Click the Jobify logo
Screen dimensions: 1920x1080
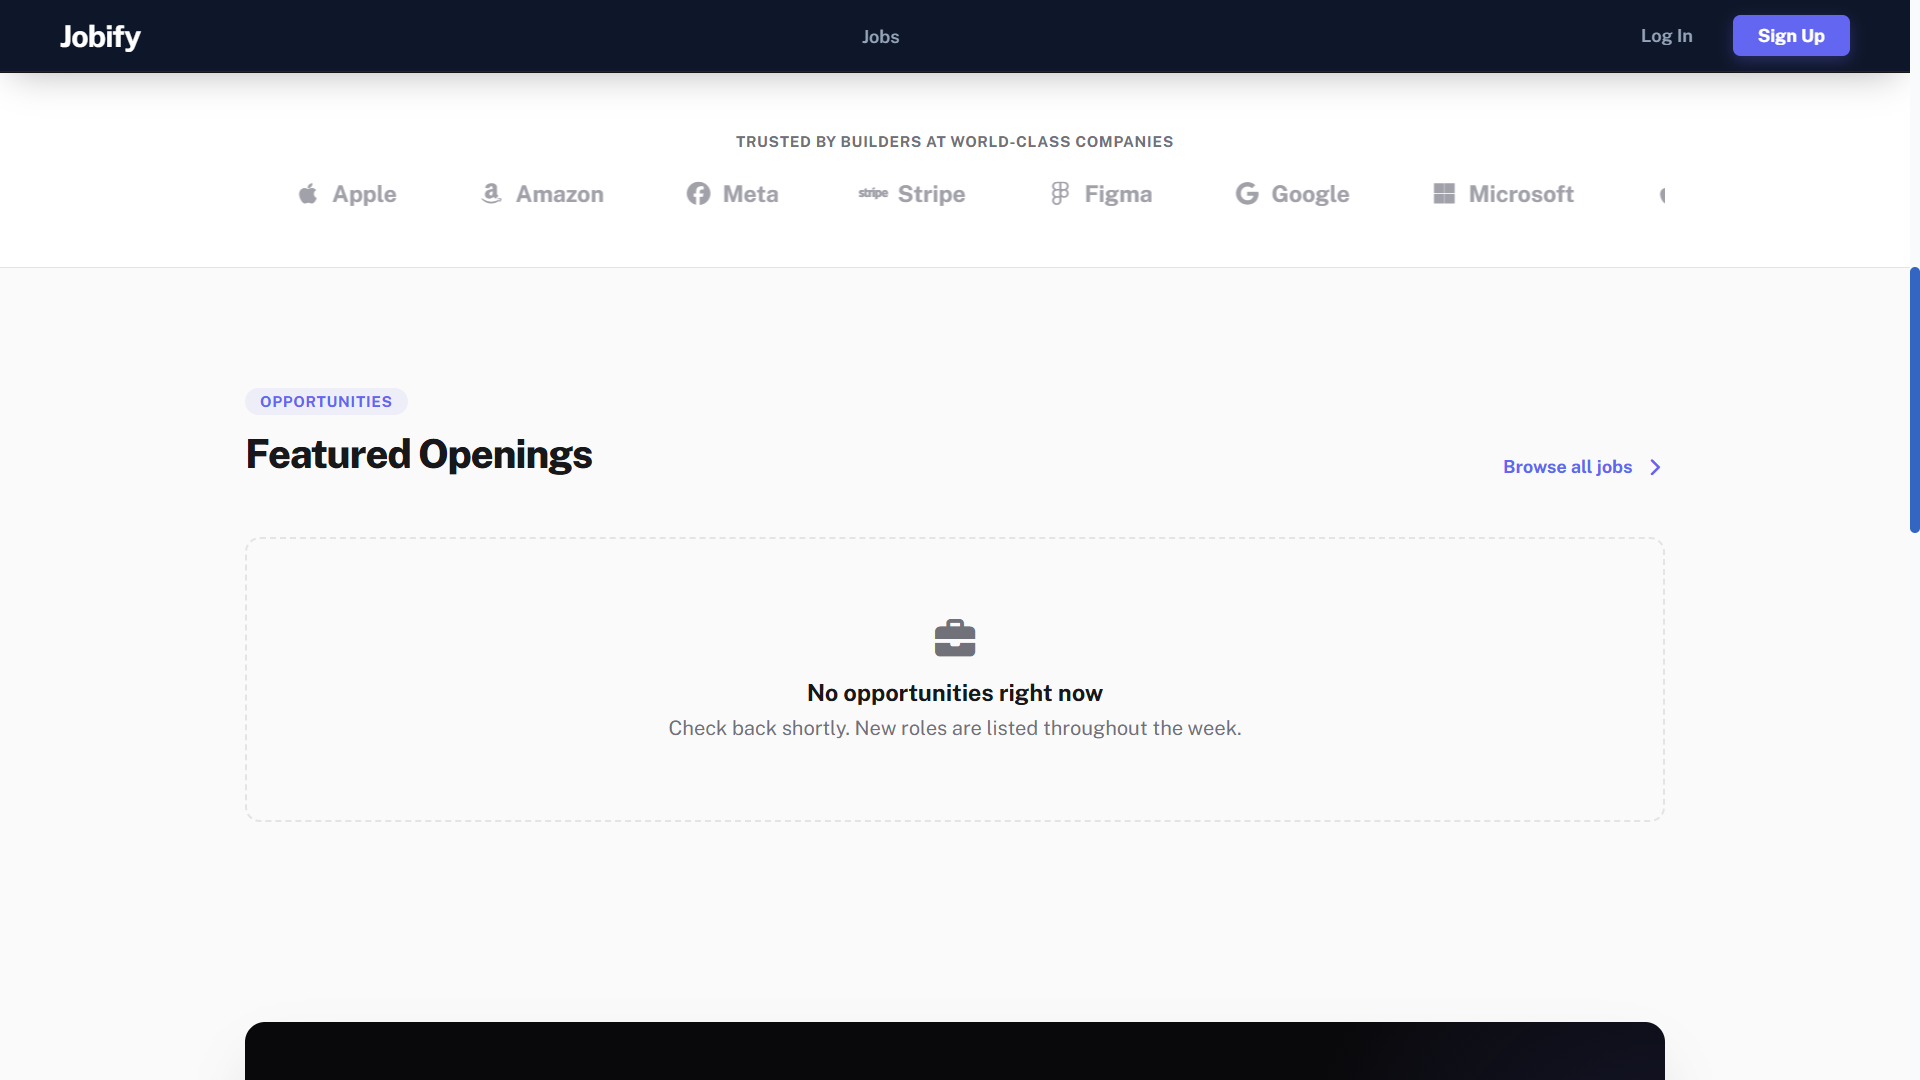100,37
